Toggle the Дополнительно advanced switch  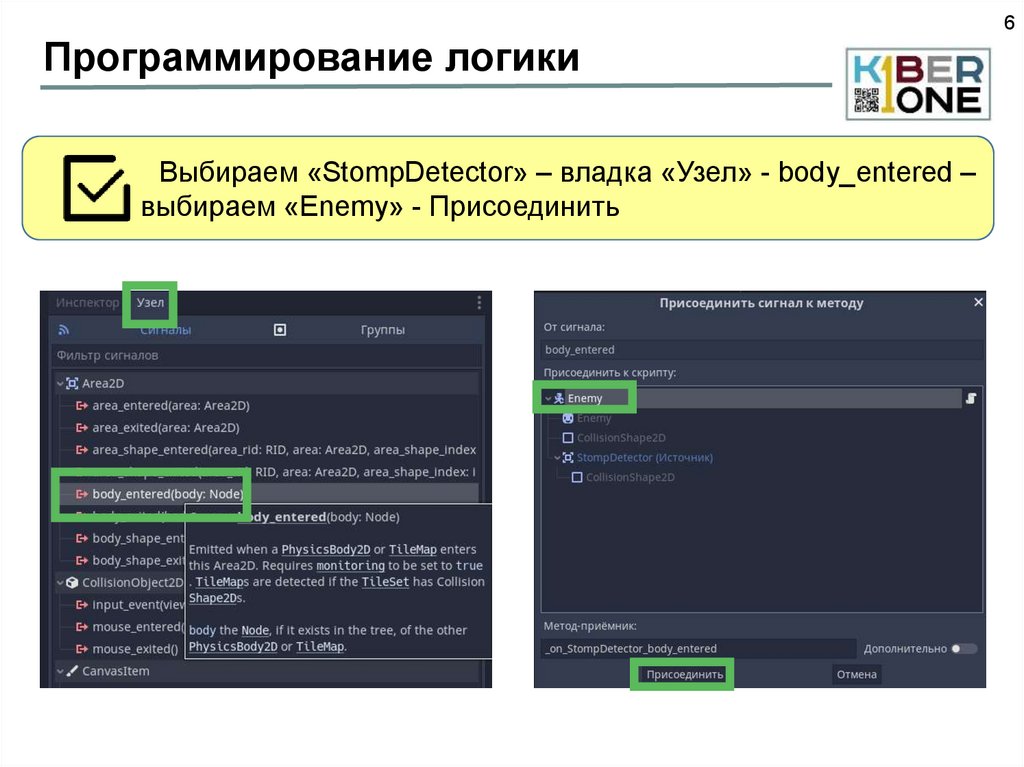pyautogui.click(x=963, y=648)
